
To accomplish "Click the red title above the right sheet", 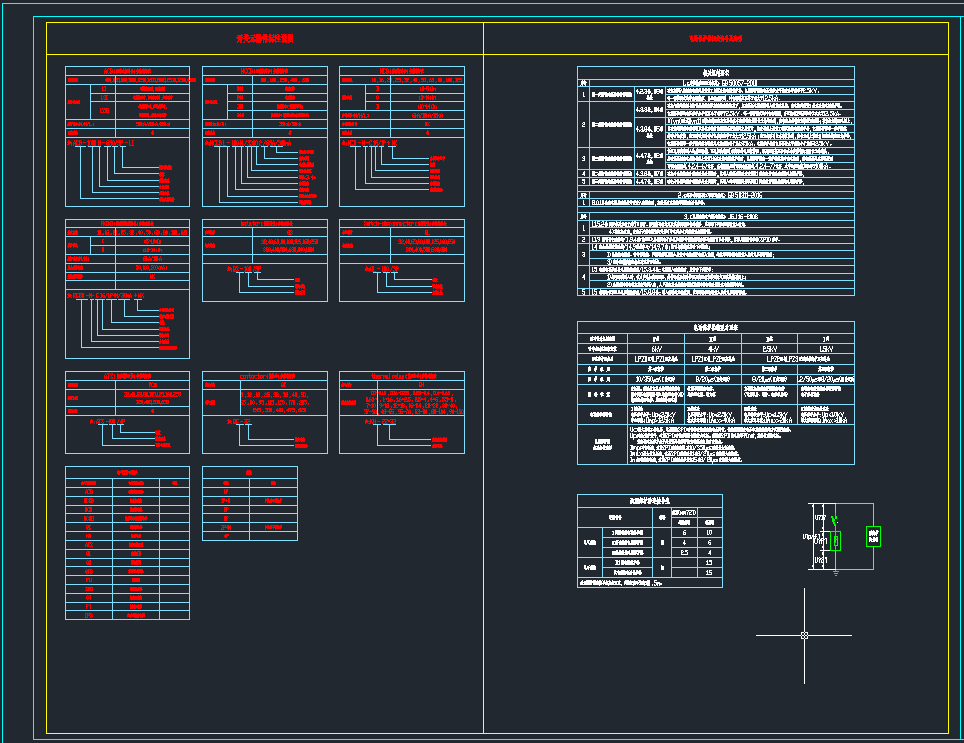I will pos(716,38).
